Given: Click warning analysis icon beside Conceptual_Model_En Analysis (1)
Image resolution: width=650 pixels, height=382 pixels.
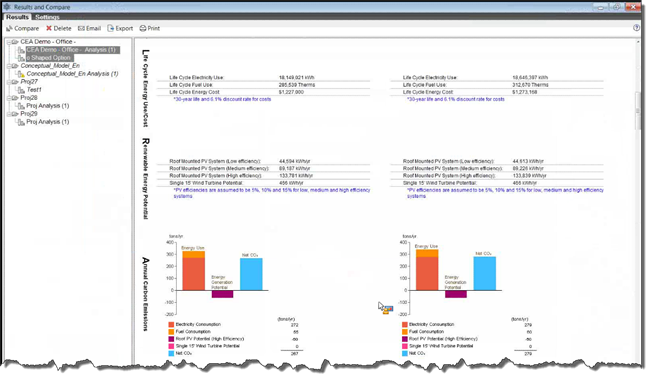Looking at the screenshot, I should click(21, 74).
